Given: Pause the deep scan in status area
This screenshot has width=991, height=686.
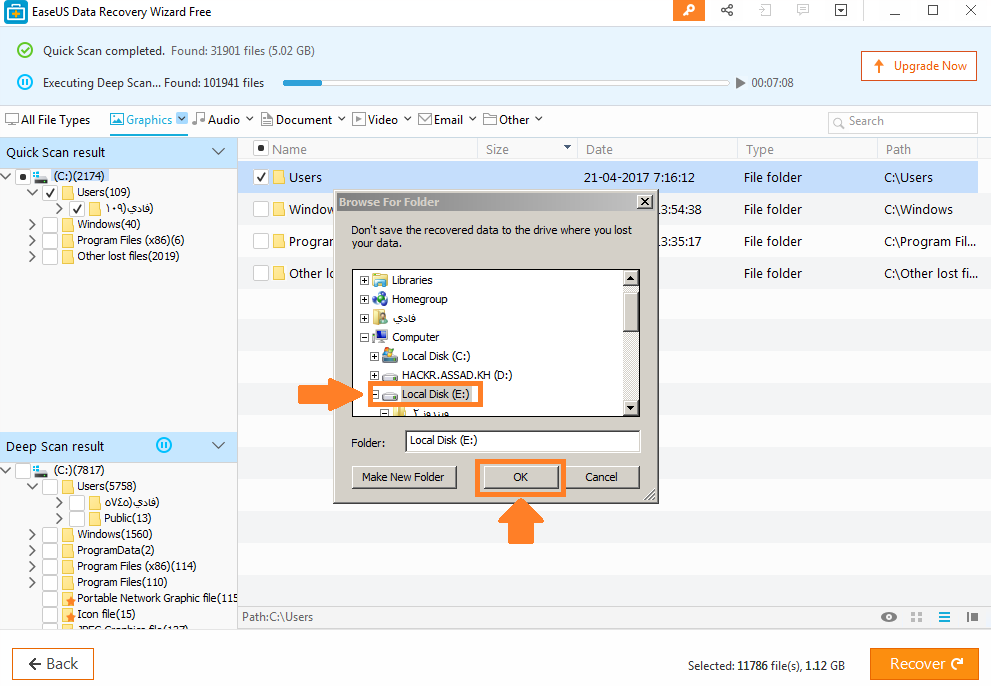Looking at the screenshot, I should [x=25, y=82].
